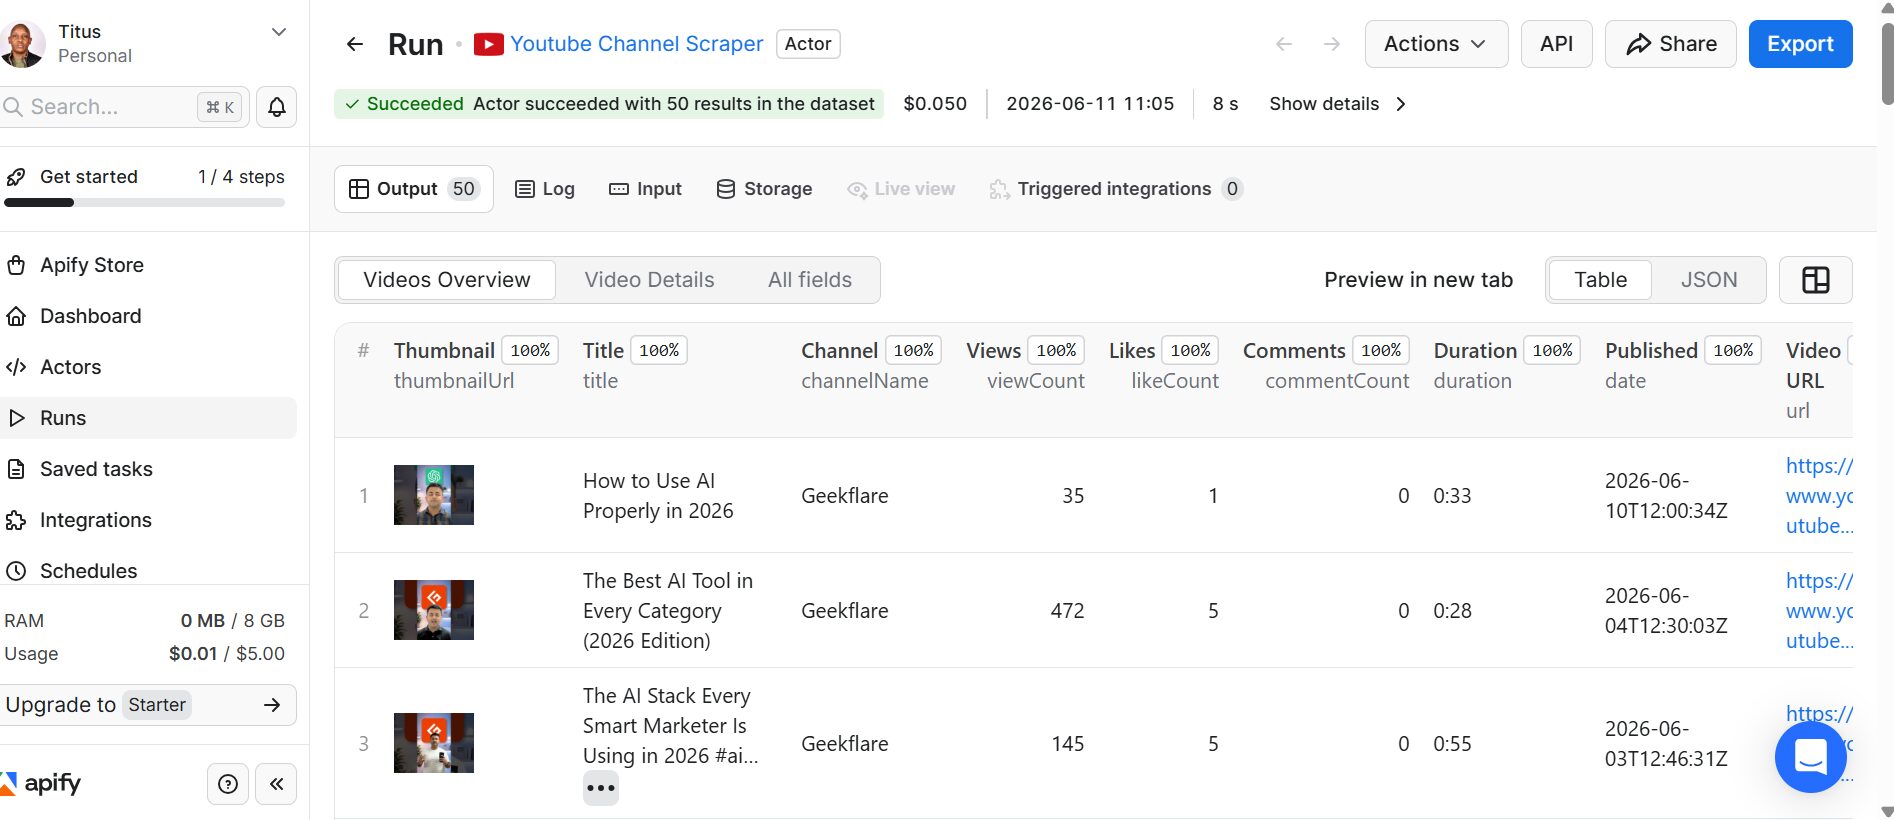Click the Succeeded status badge
This screenshot has width=1894, height=820.
(x=609, y=104)
